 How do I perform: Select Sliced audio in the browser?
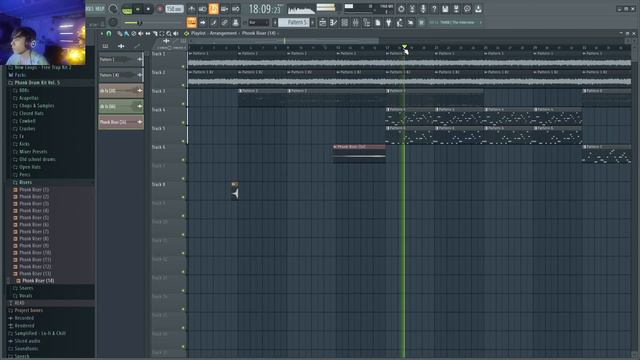pyautogui.click(x=27, y=341)
